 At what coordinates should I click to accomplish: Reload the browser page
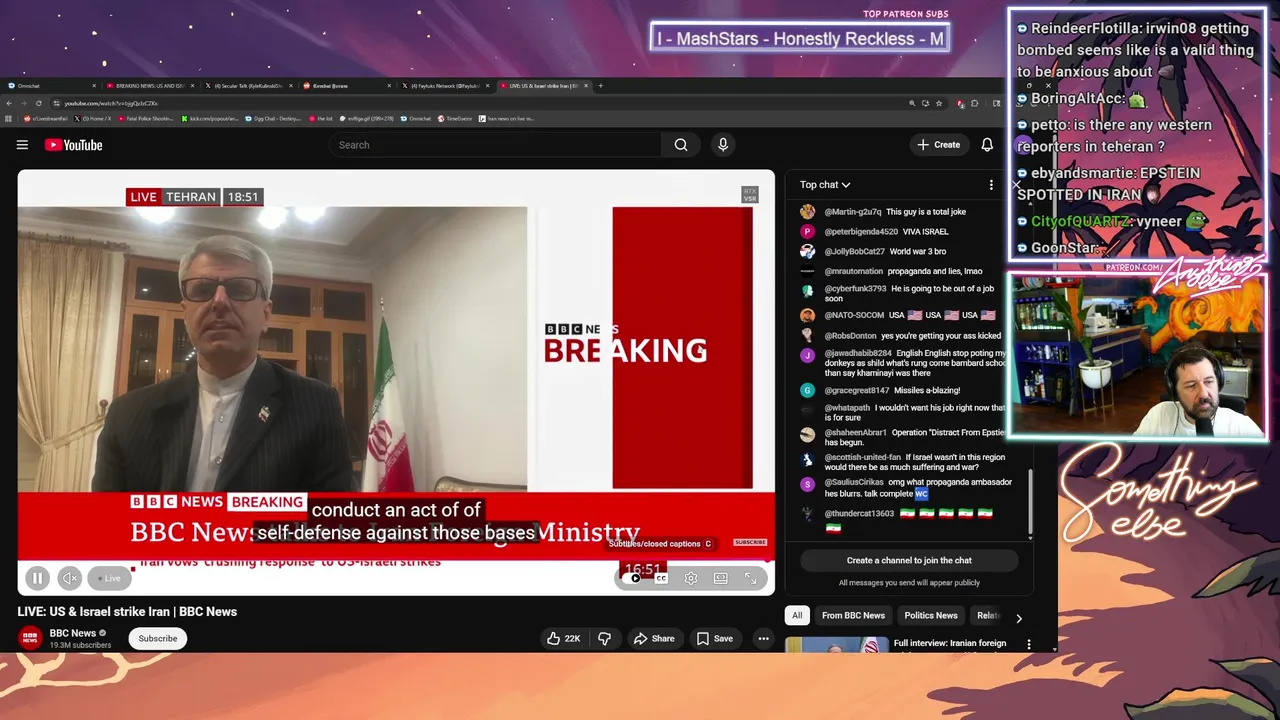click(x=39, y=103)
